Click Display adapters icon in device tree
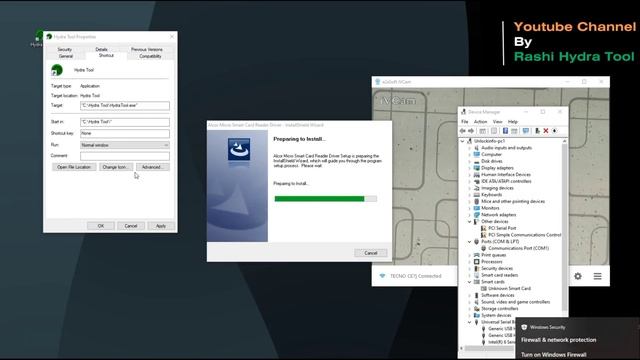The height and width of the screenshot is (360, 640). (x=476, y=168)
